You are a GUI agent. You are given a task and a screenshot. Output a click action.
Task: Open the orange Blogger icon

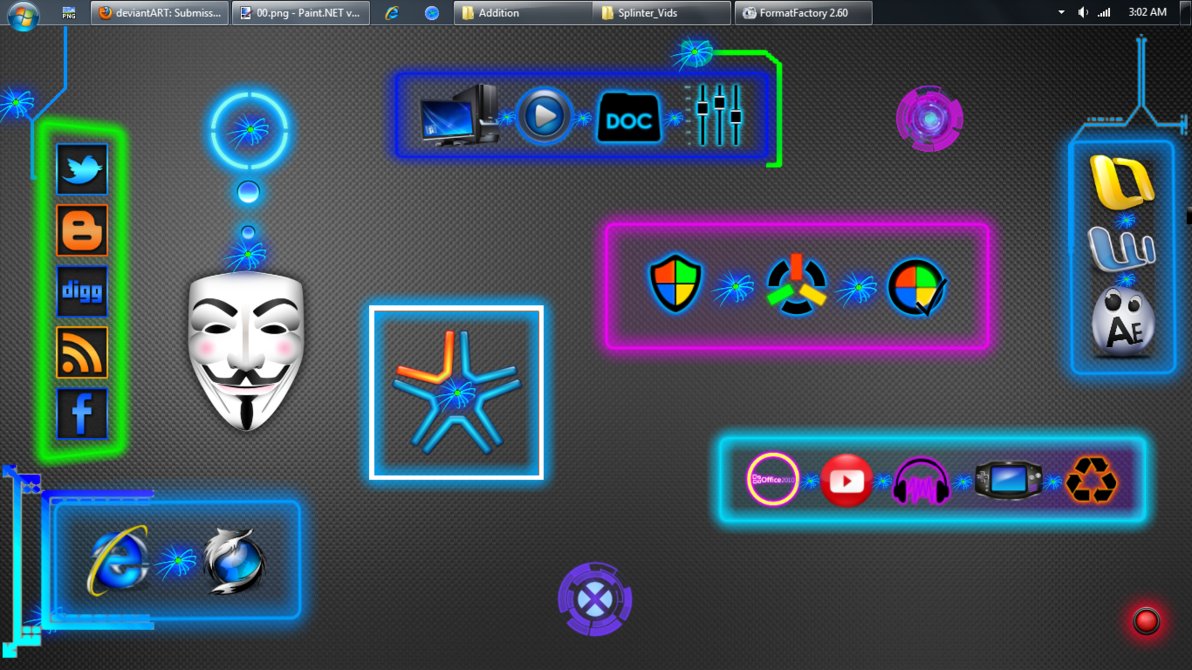tap(82, 230)
